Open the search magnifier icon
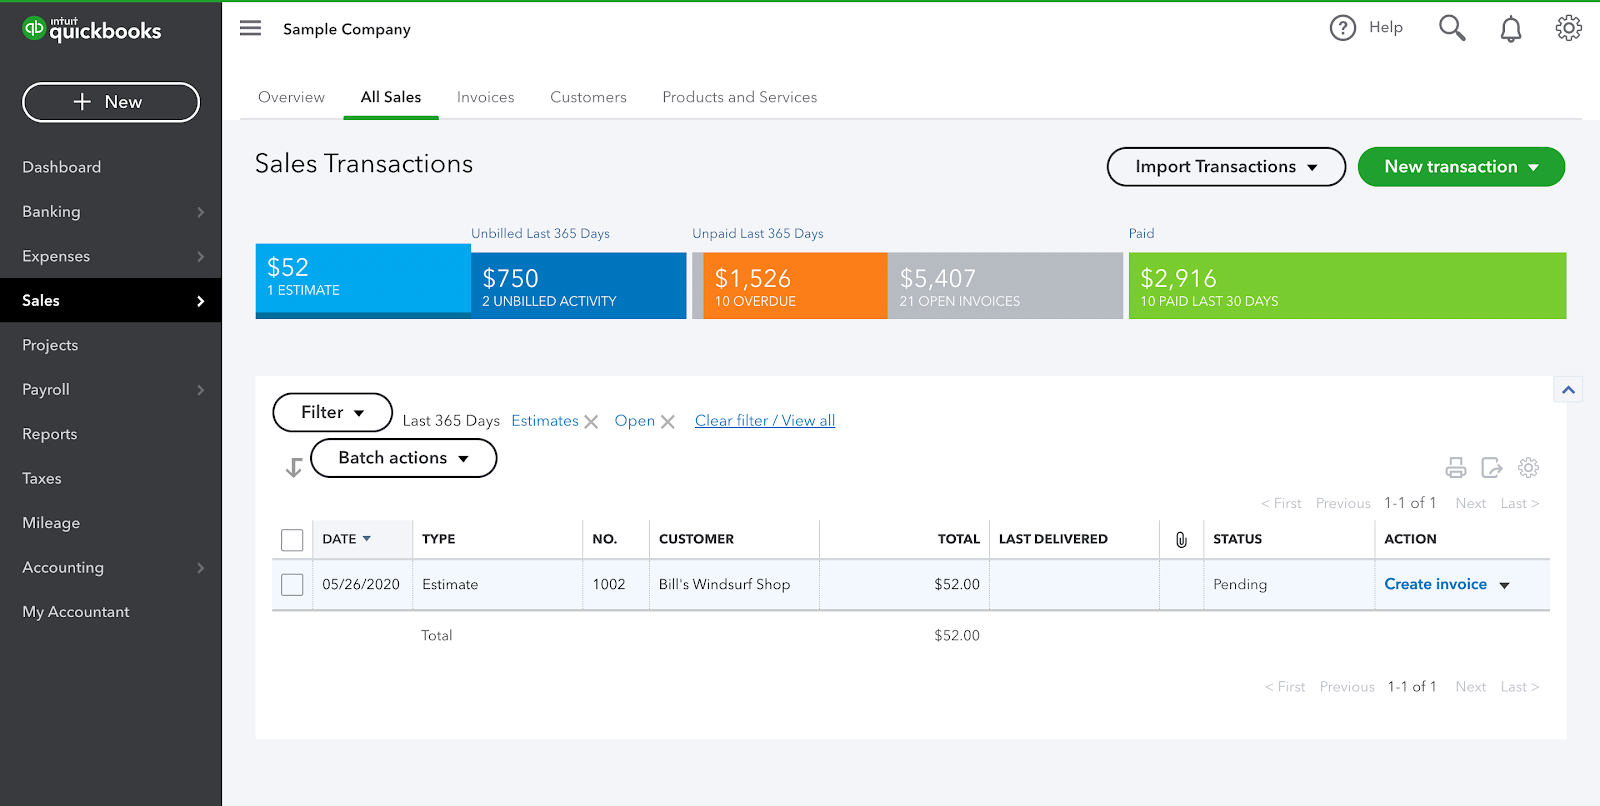 pos(1452,28)
